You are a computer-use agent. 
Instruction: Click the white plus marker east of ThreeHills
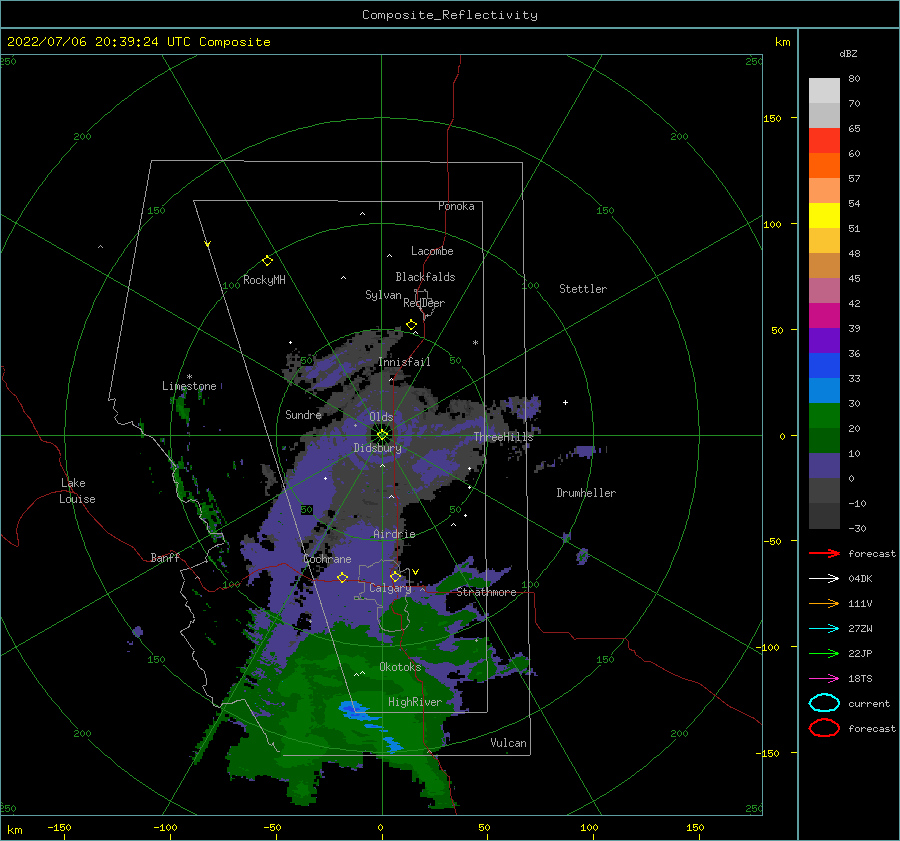[x=565, y=402]
